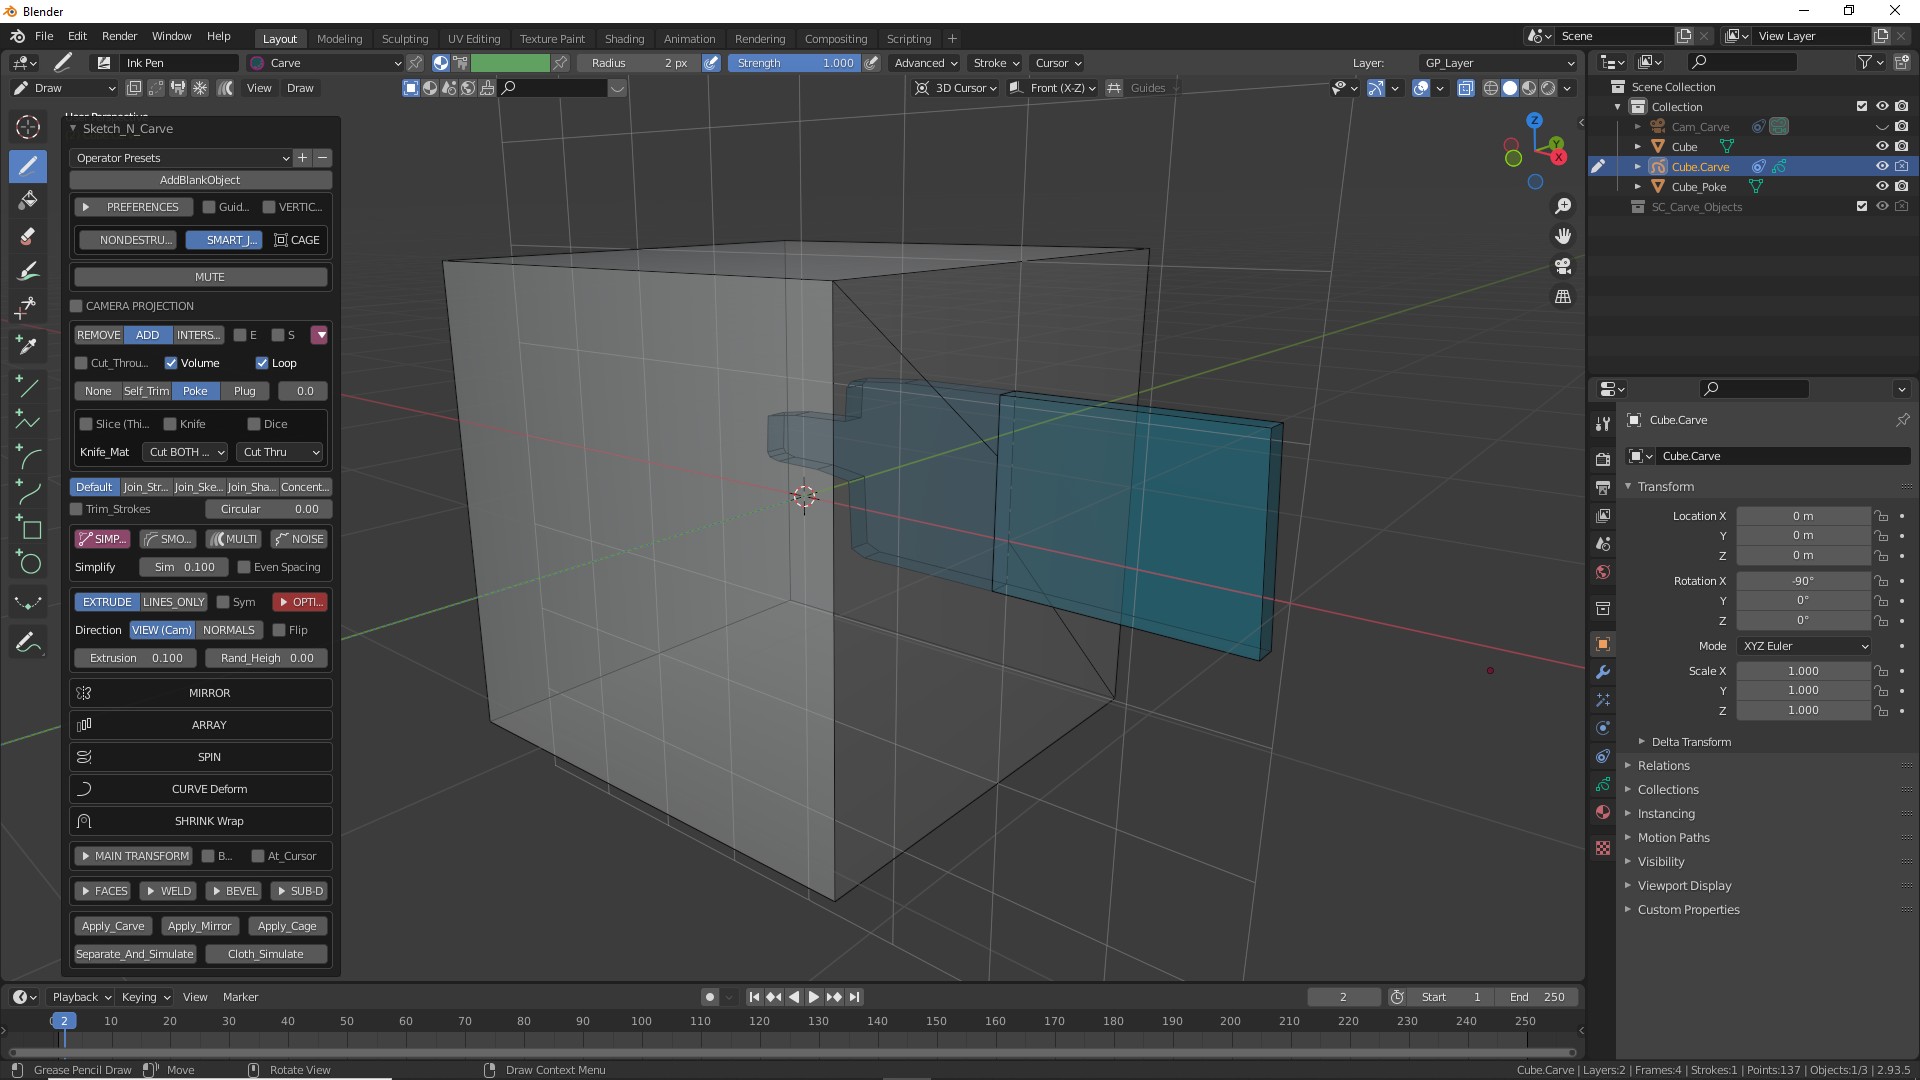Click the camera view icon in viewport
Viewport: 1920px width, 1080px height.
pos(1562,267)
